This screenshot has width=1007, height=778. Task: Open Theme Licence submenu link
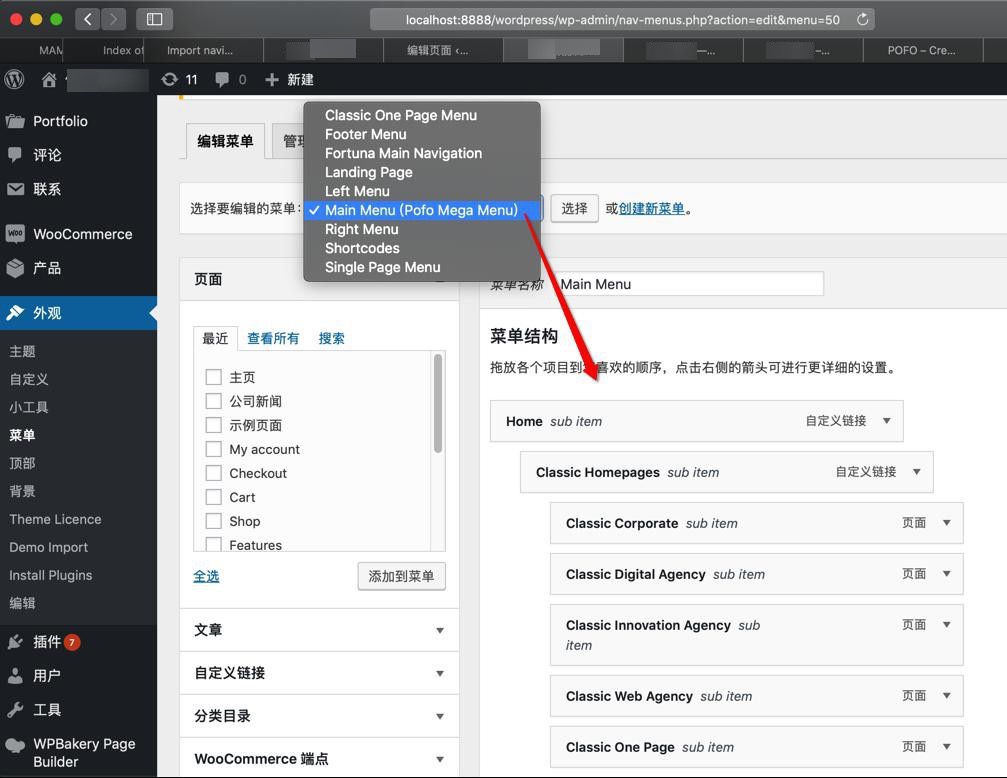click(55, 519)
